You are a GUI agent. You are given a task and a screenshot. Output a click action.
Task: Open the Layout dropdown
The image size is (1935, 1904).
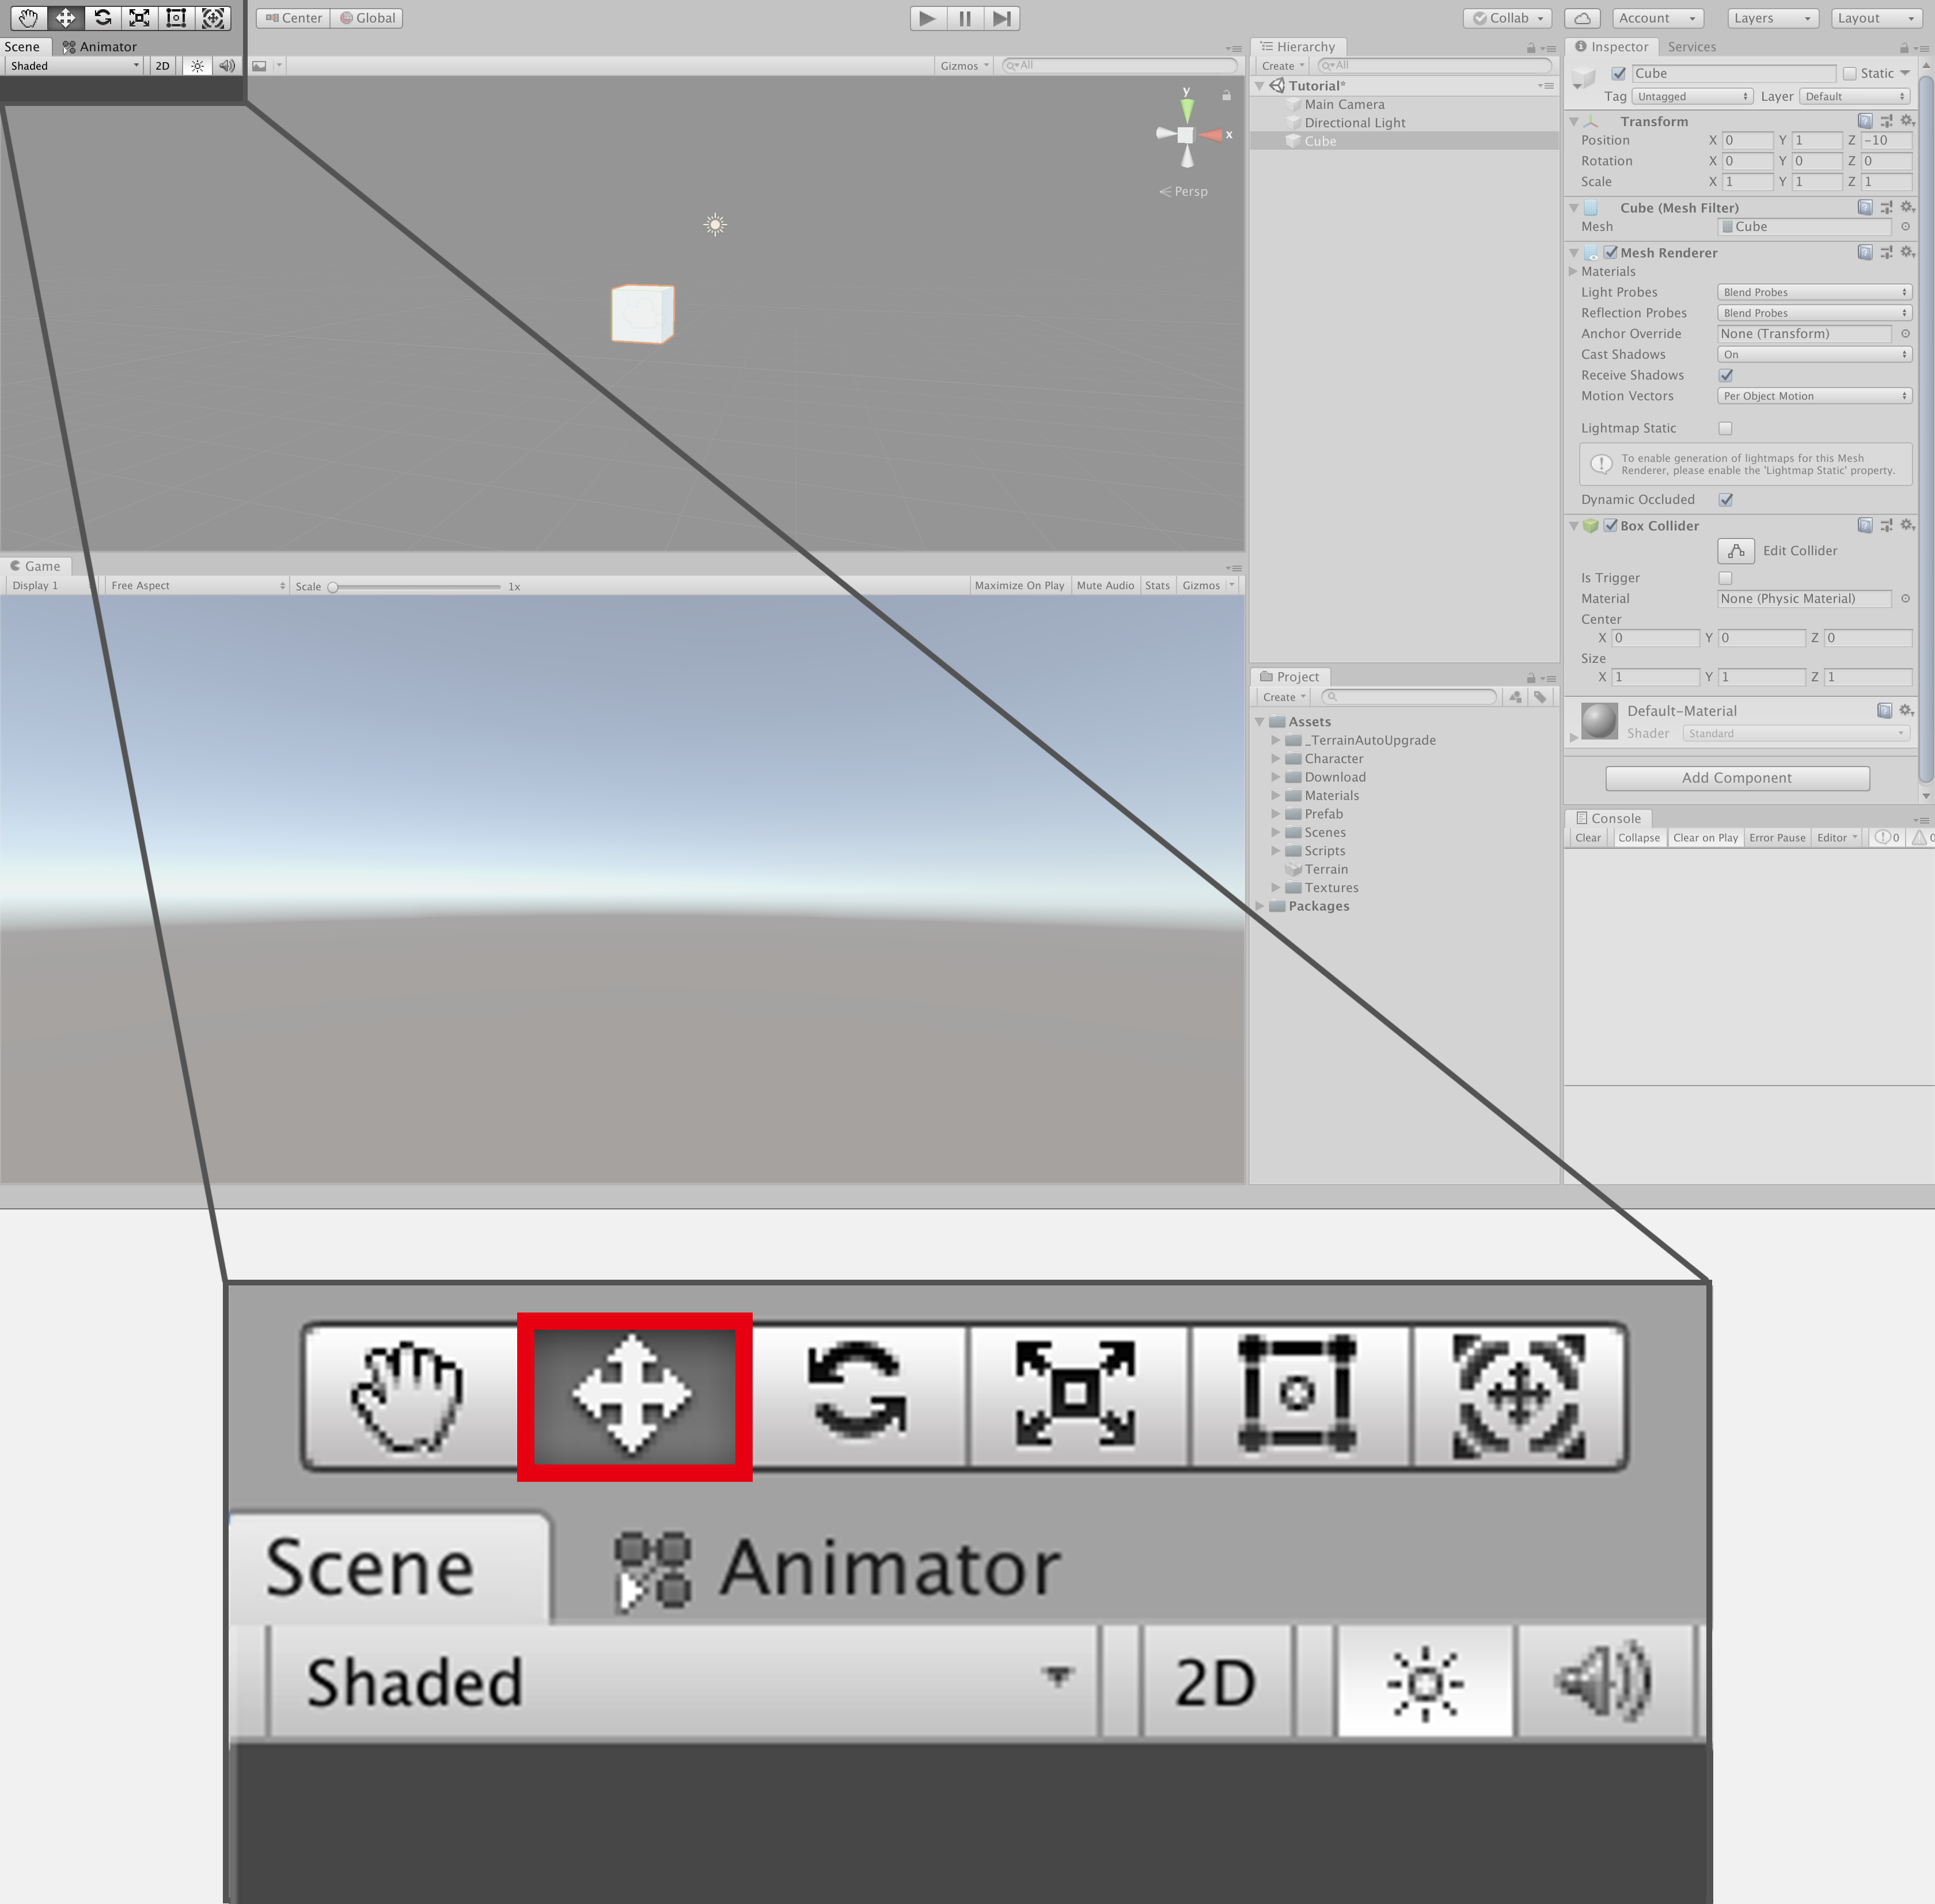coord(1876,18)
